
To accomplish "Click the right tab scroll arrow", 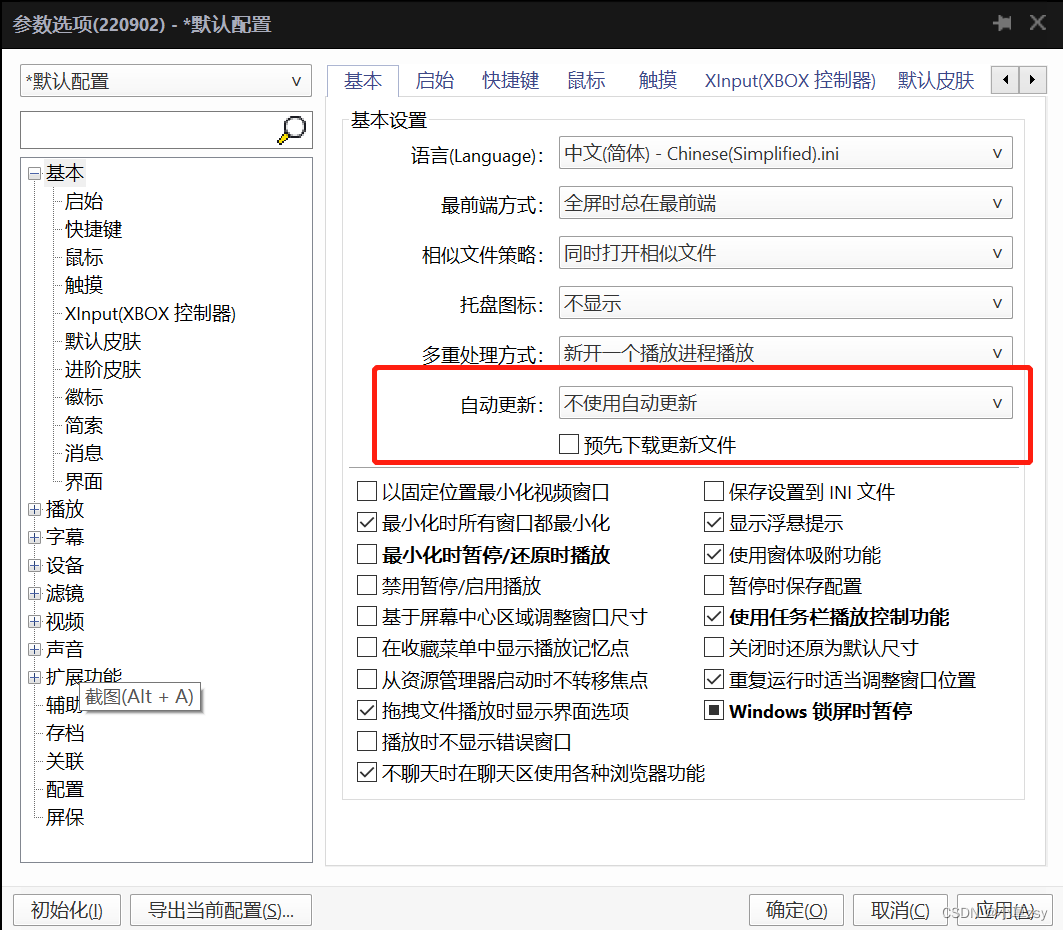I will coord(1032,79).
